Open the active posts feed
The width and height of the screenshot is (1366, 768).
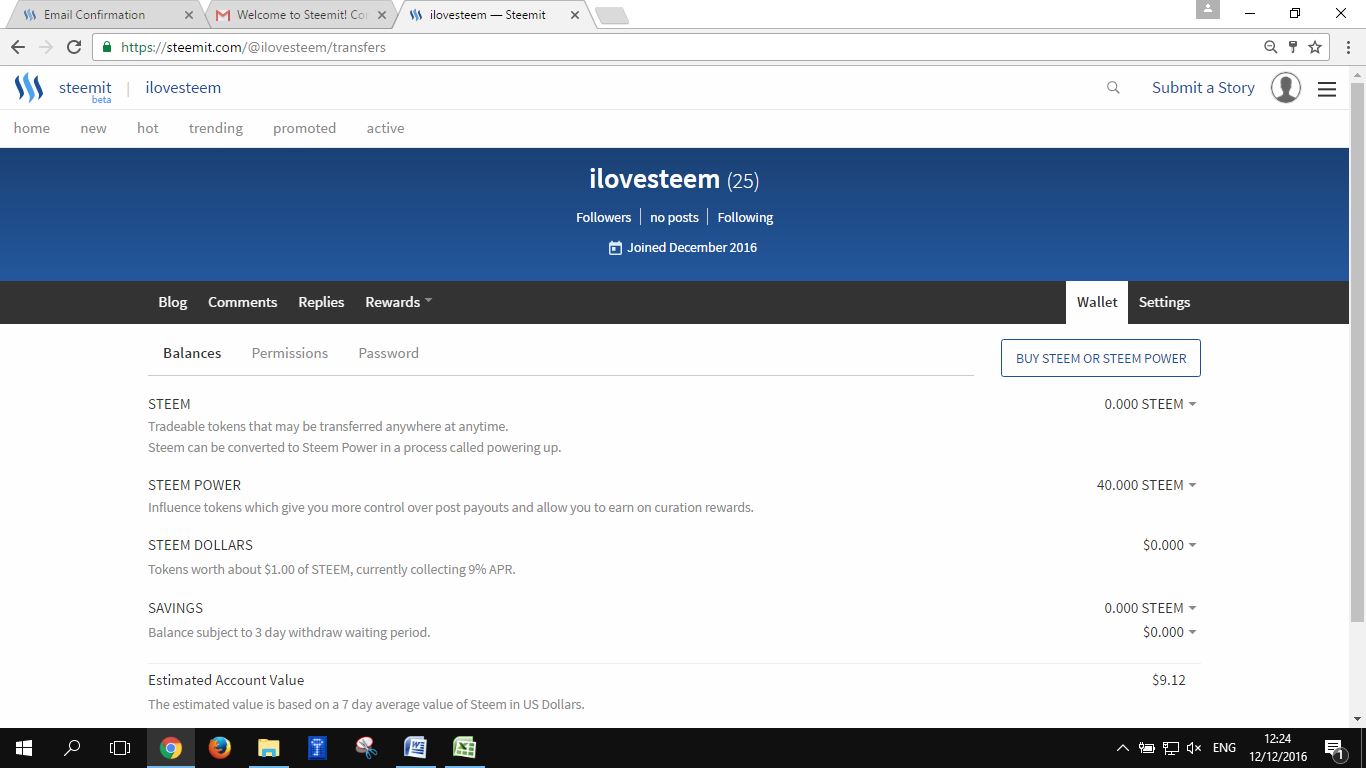click(385, 128)
